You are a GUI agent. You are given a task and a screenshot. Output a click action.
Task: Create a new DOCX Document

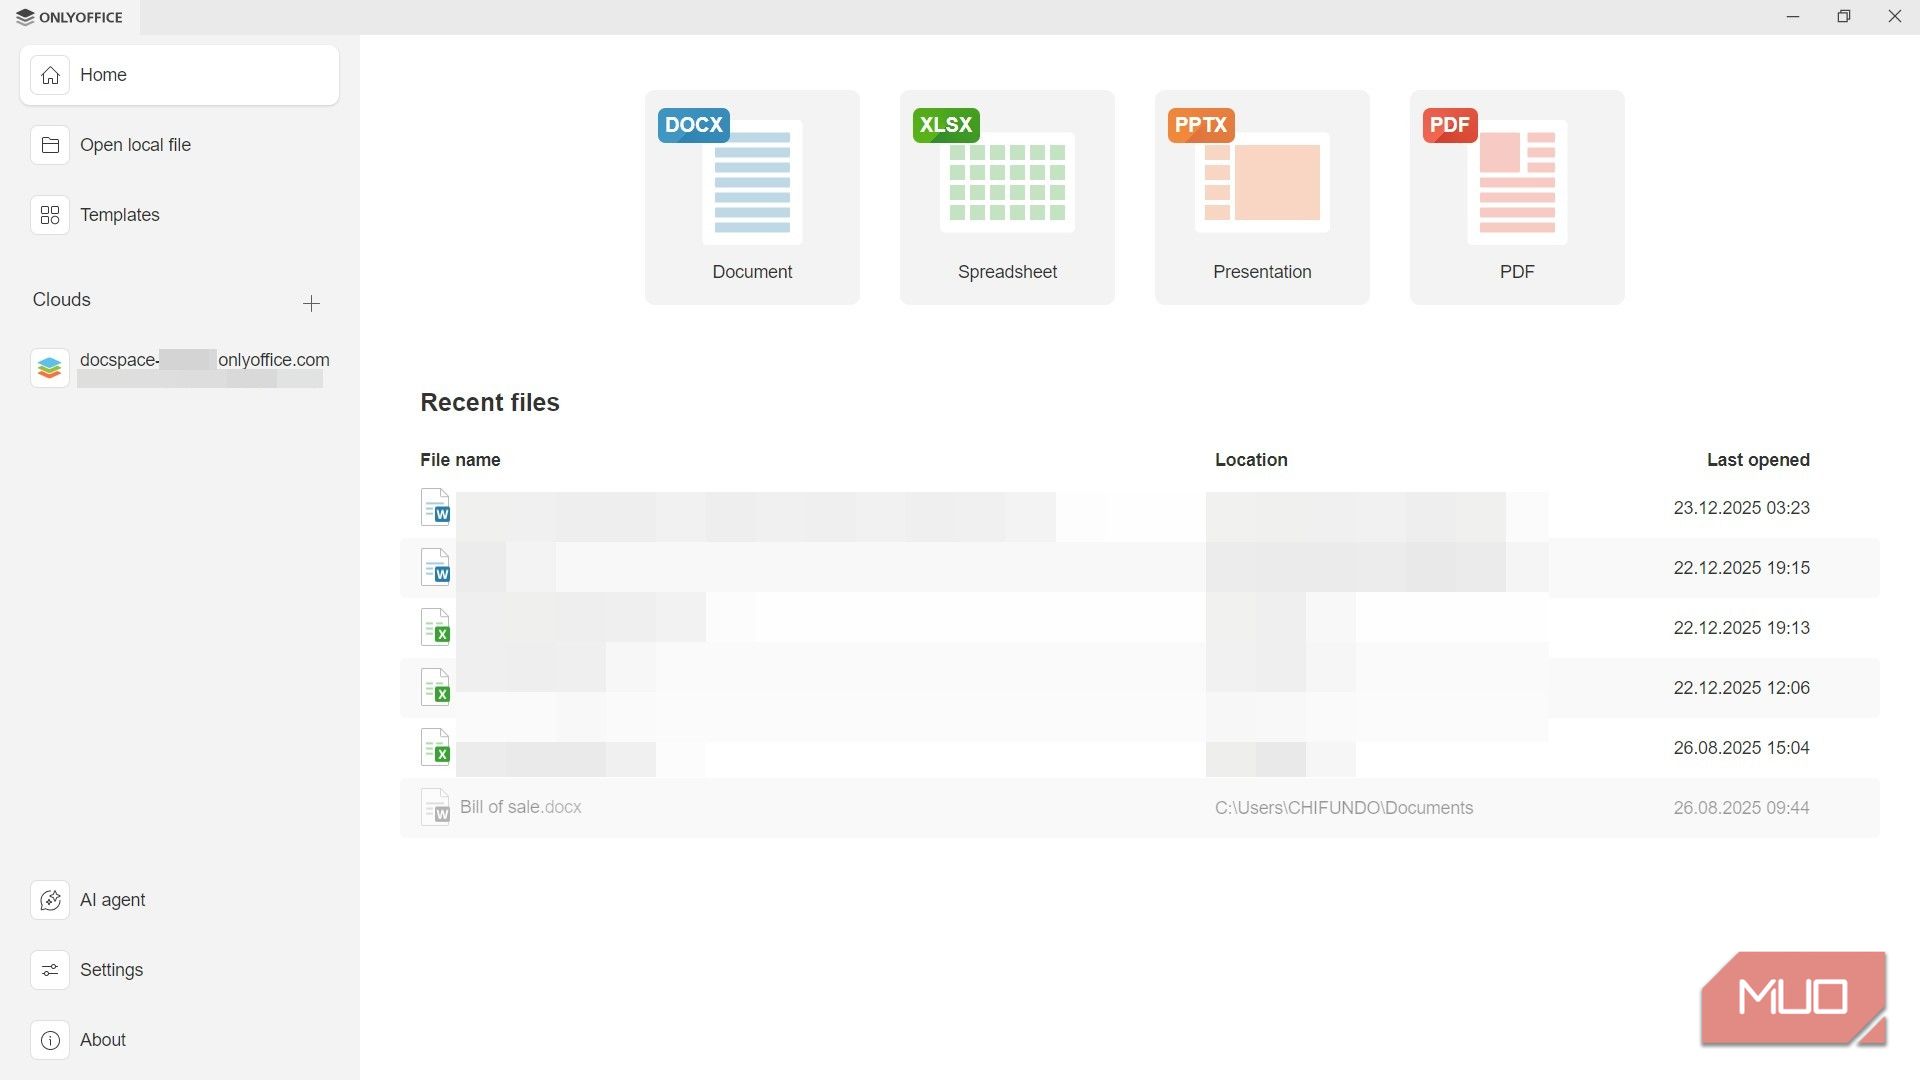752,197
